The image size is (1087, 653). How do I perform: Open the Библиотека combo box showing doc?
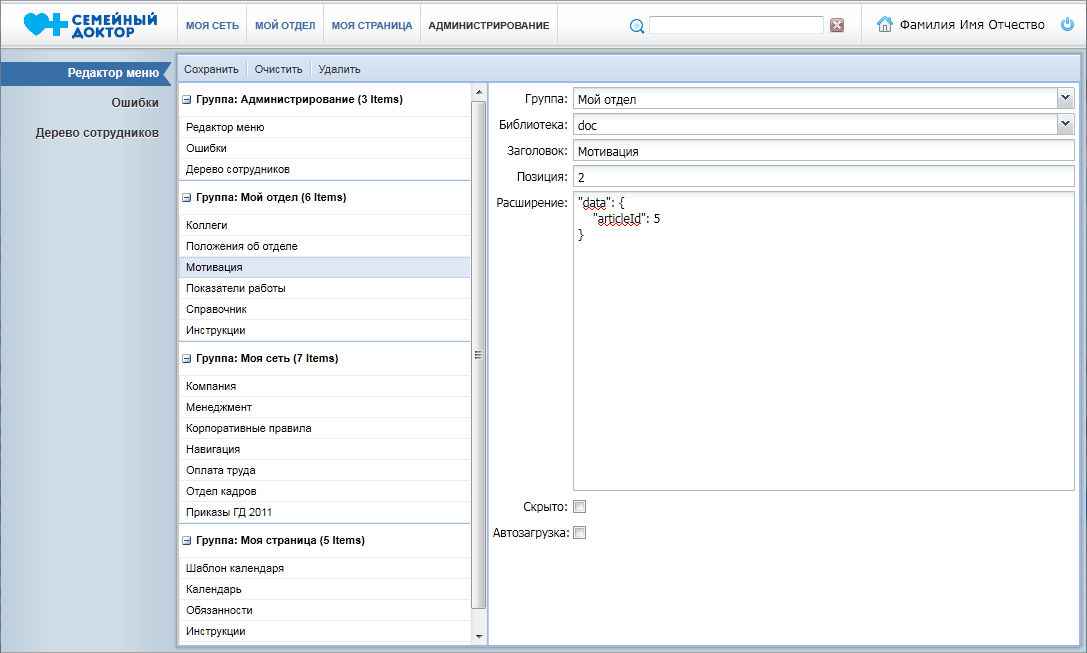(824, 125)
